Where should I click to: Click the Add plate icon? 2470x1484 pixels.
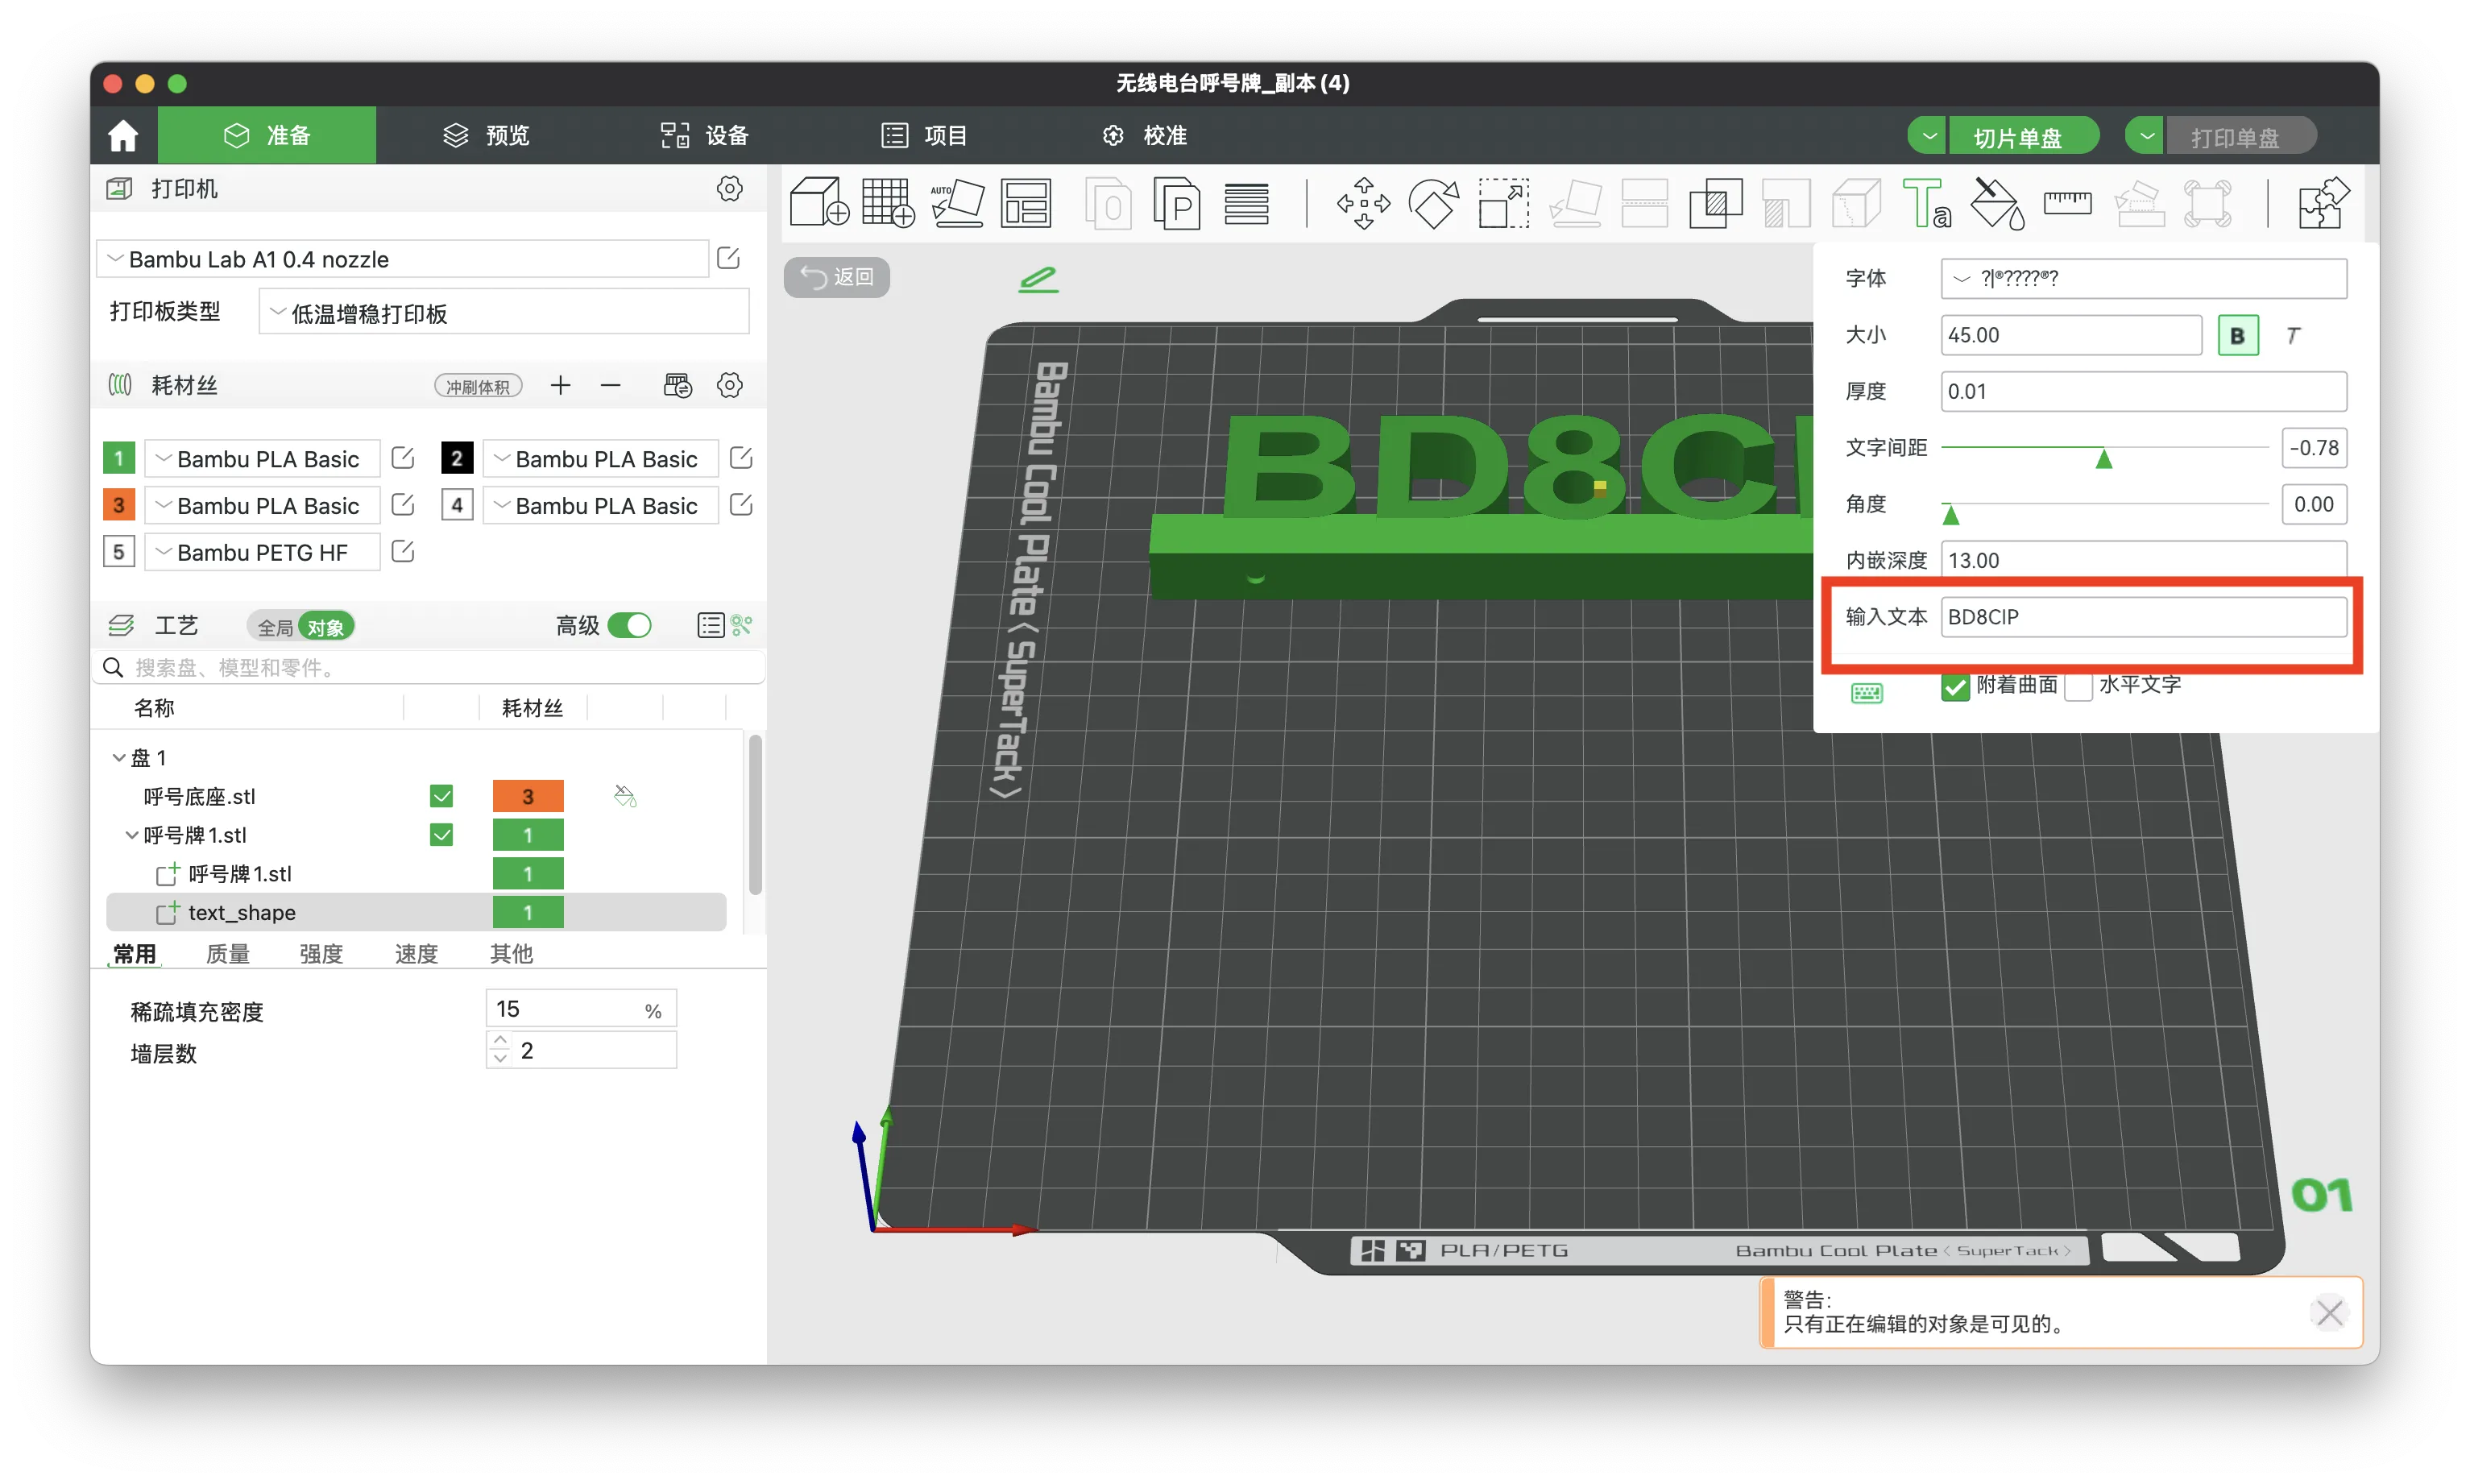point(888,203)
